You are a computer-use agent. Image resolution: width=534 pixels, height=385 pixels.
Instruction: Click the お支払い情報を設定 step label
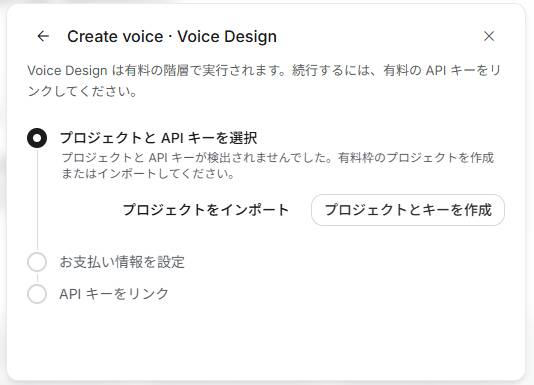point(122,262)
